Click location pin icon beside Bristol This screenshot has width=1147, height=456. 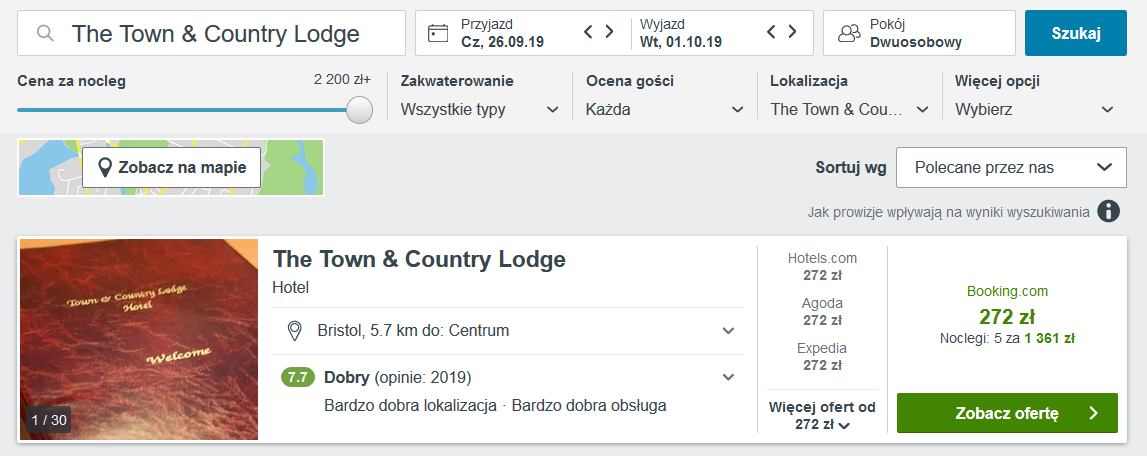(295, 331)
